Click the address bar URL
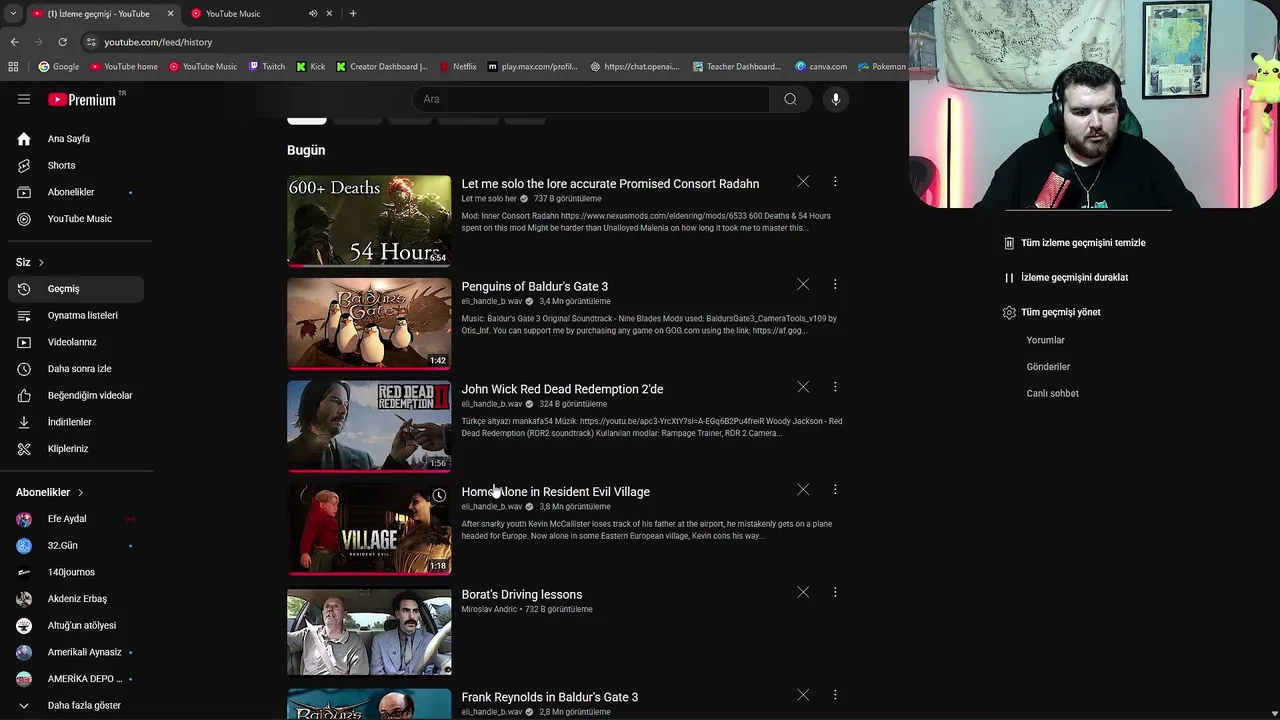Image resolution: width=1280 pixels, height=720 pixels. coord(158,42)
